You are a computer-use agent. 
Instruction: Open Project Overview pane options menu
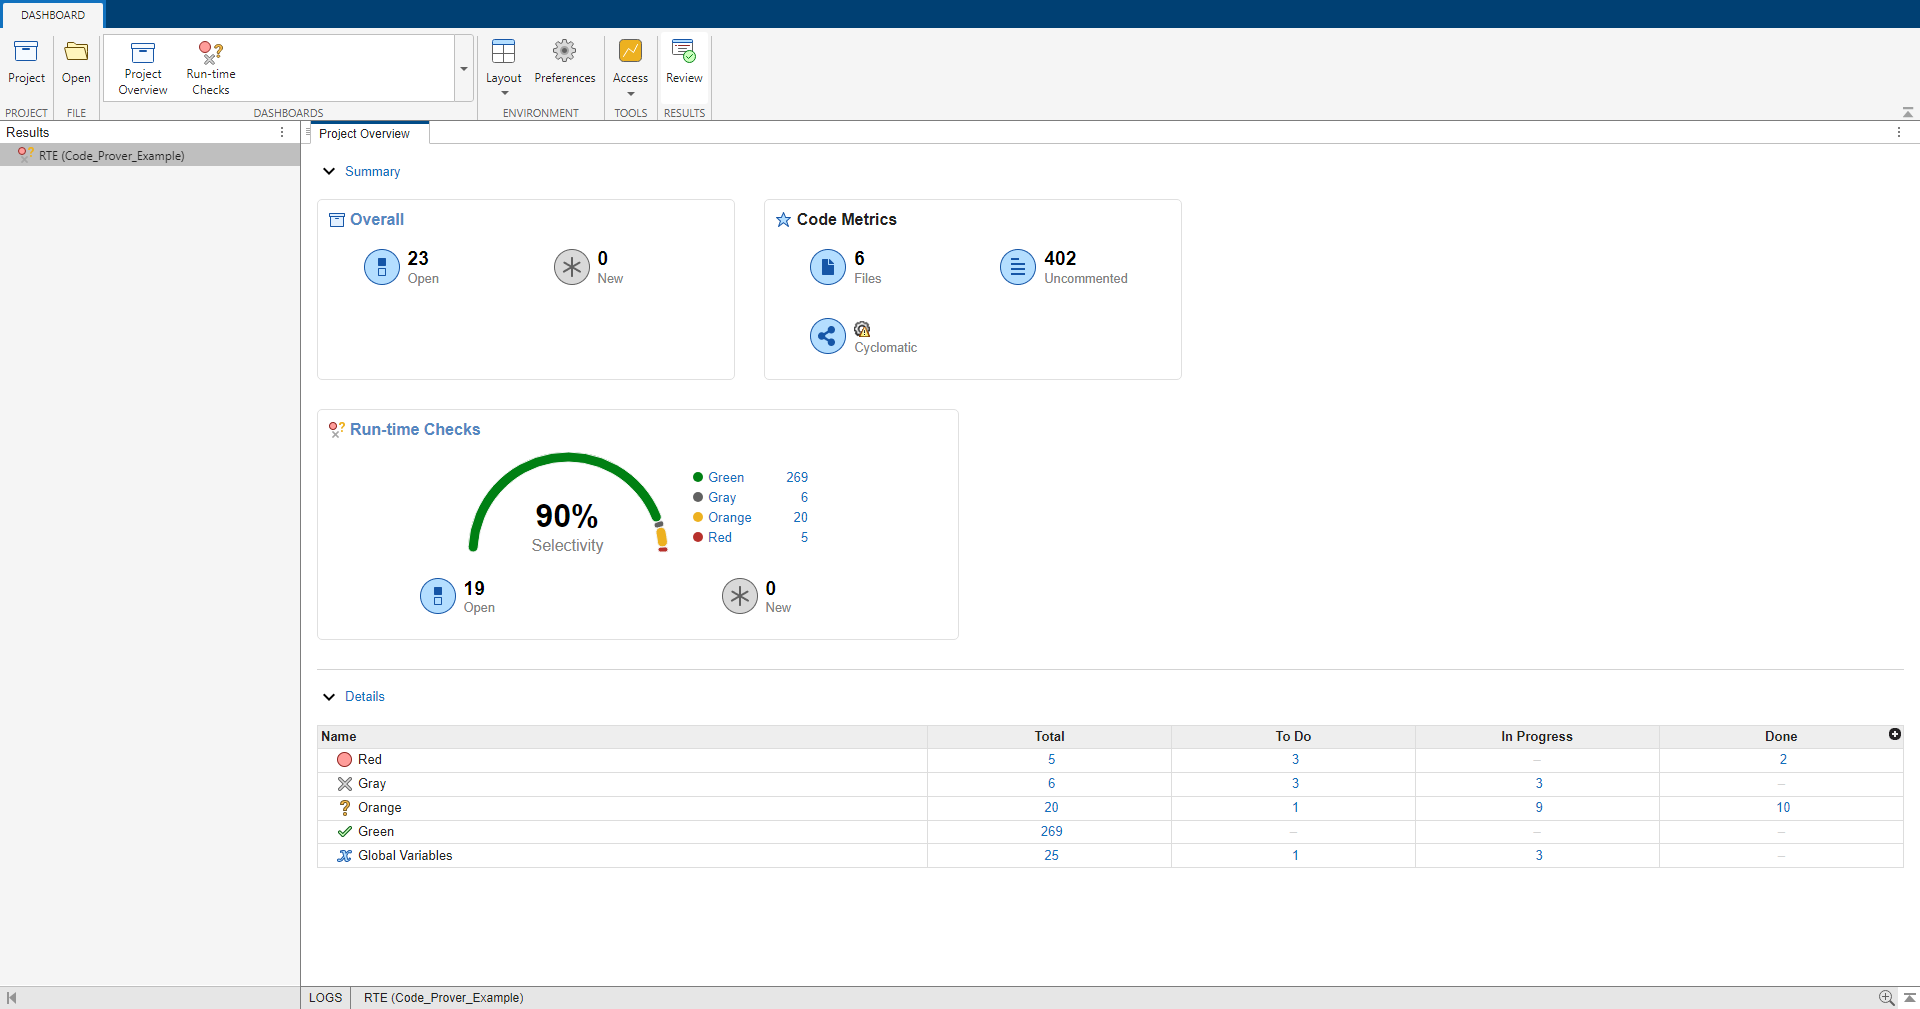(x=1899, y=132)
